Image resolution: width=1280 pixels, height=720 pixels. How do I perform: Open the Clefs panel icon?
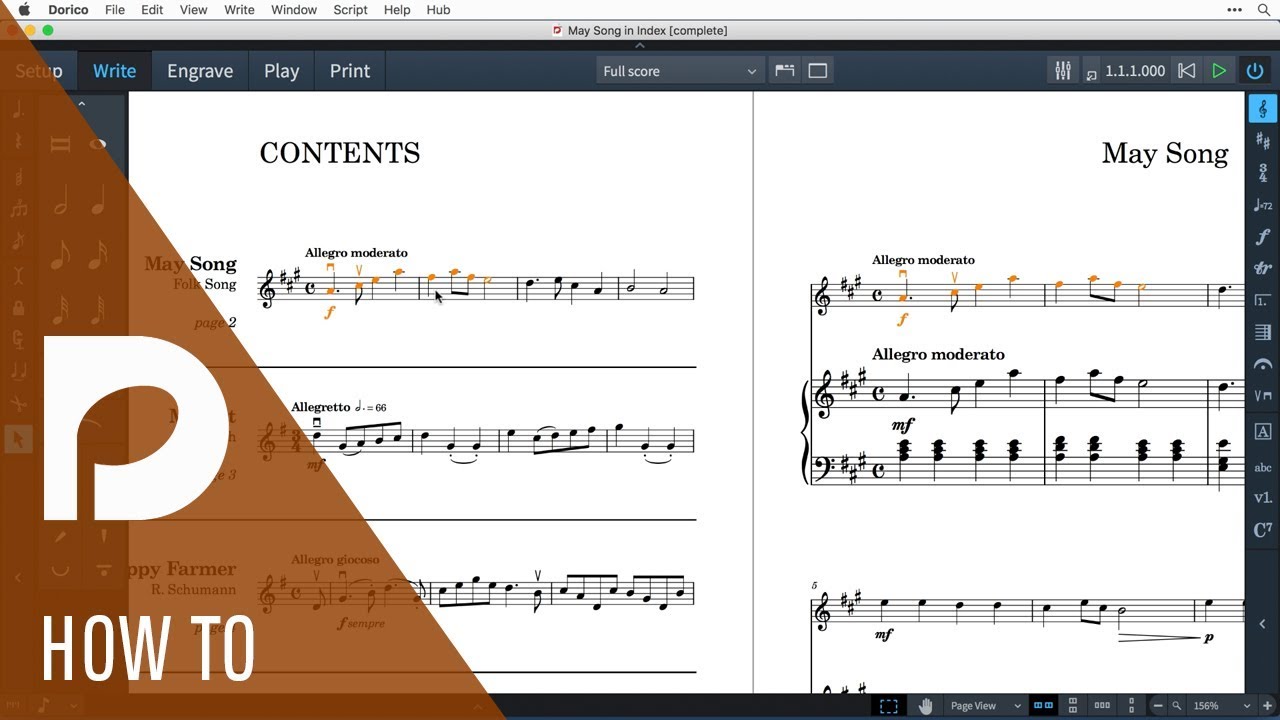[1262, 109]
